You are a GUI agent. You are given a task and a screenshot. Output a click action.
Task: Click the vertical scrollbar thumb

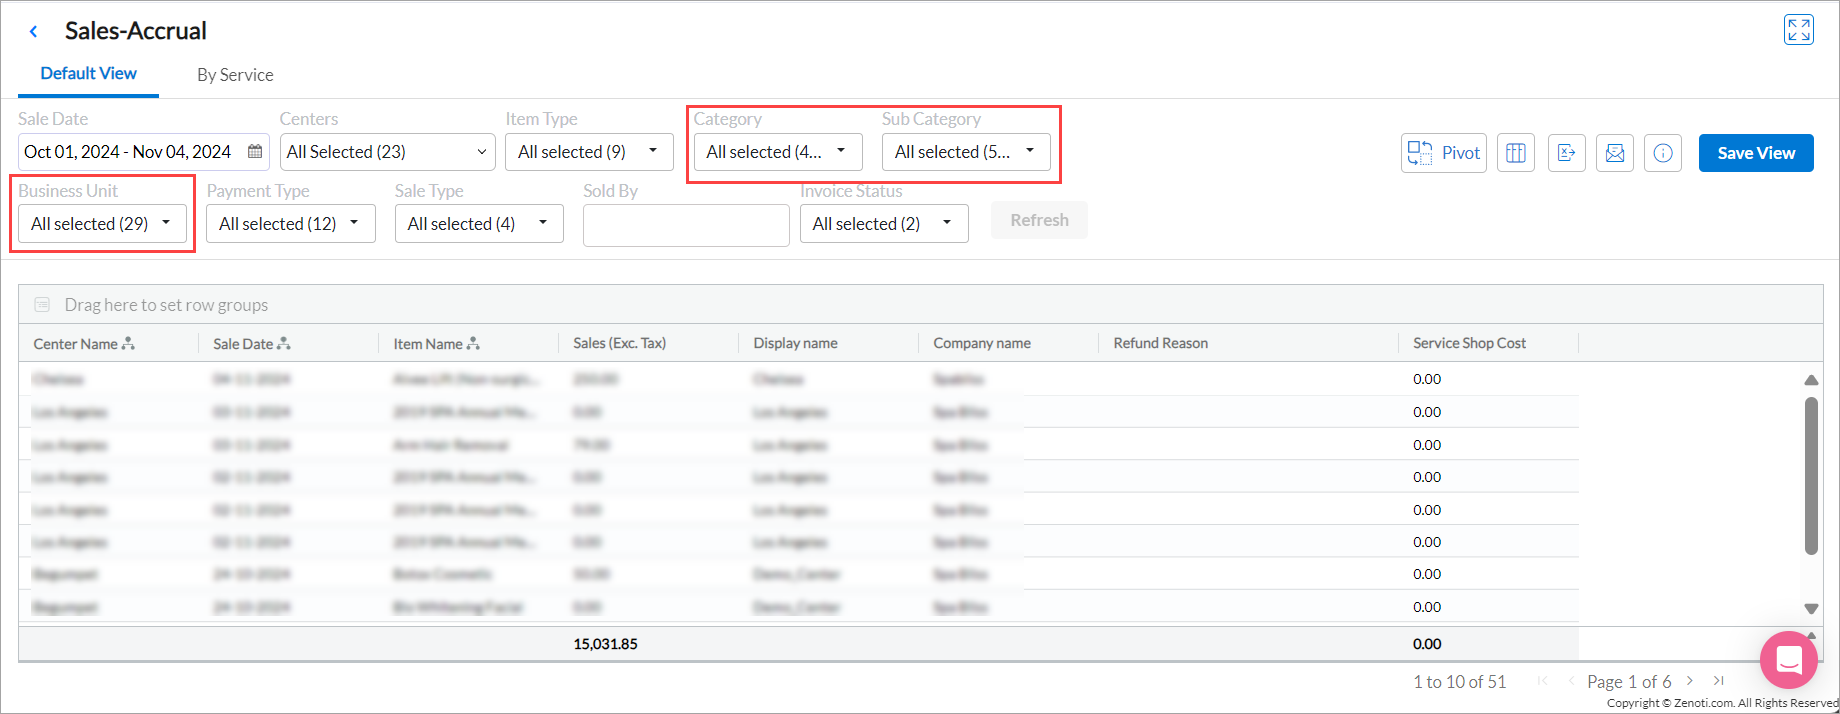(1811, 475)
